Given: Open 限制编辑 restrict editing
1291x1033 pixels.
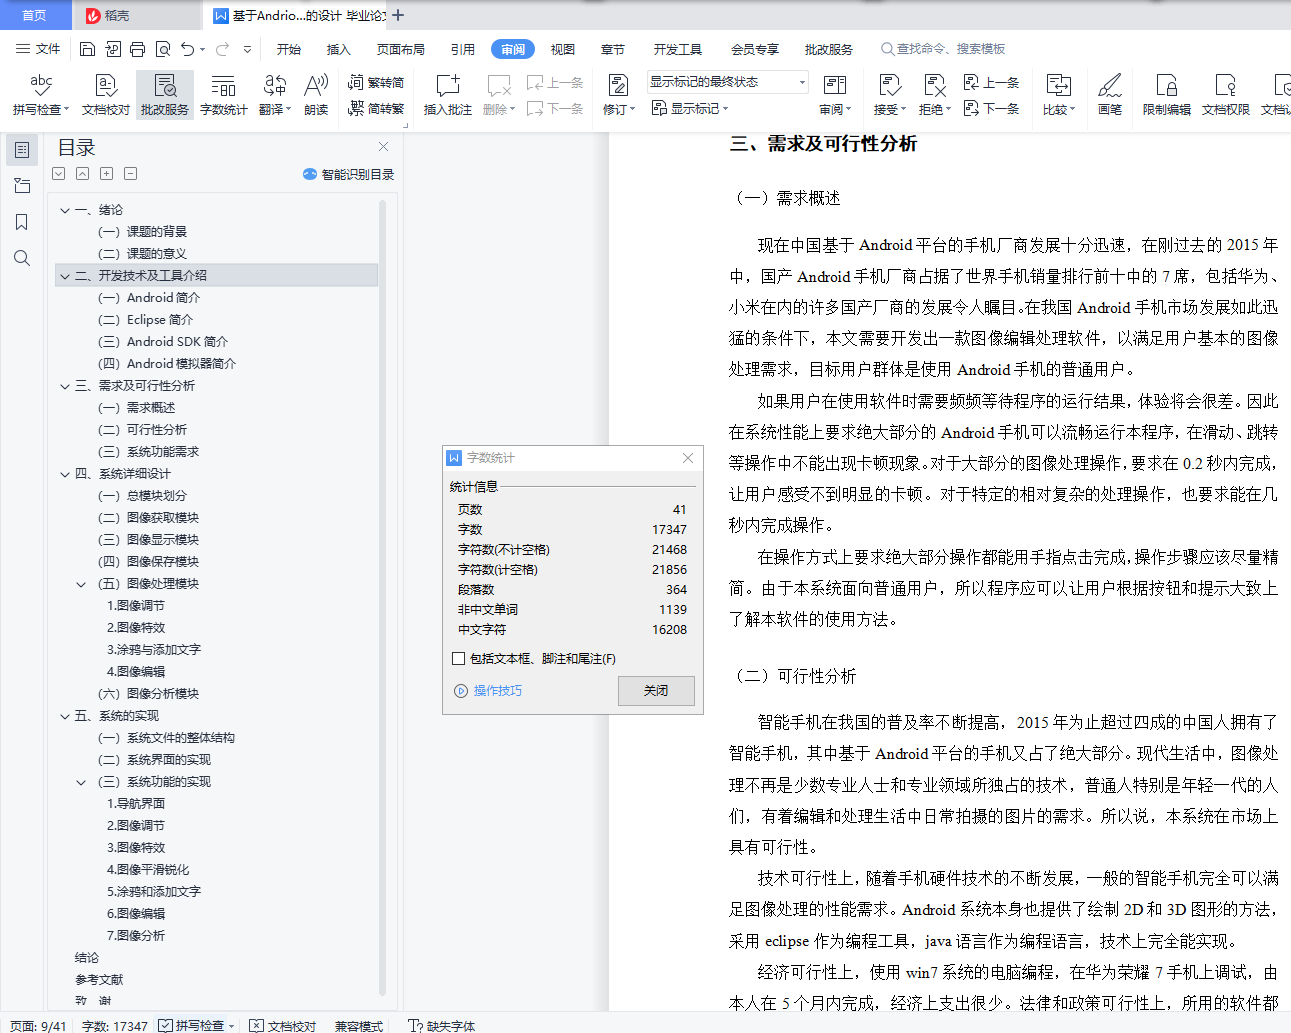Looking at the screenshot, I should (1167, 95).
